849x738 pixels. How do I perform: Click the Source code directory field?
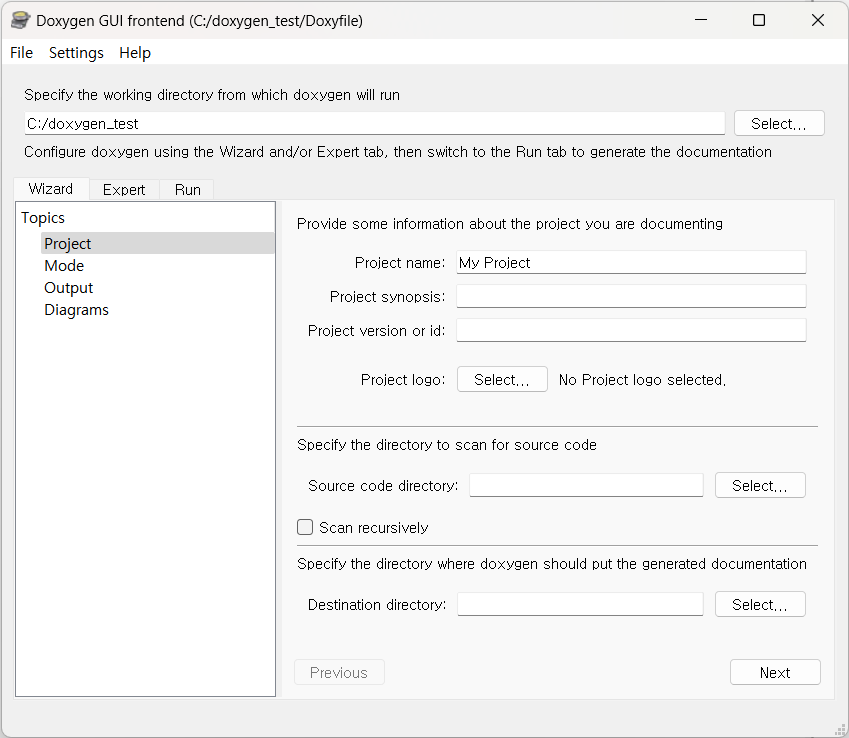point(586,485)
